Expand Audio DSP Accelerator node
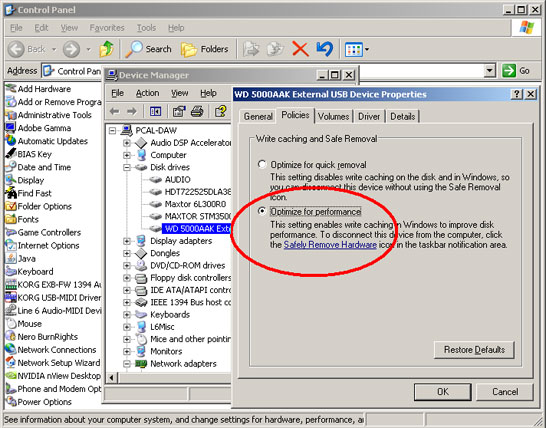The width and height of the screenshot is (546, 428). [x=127, y=143]
